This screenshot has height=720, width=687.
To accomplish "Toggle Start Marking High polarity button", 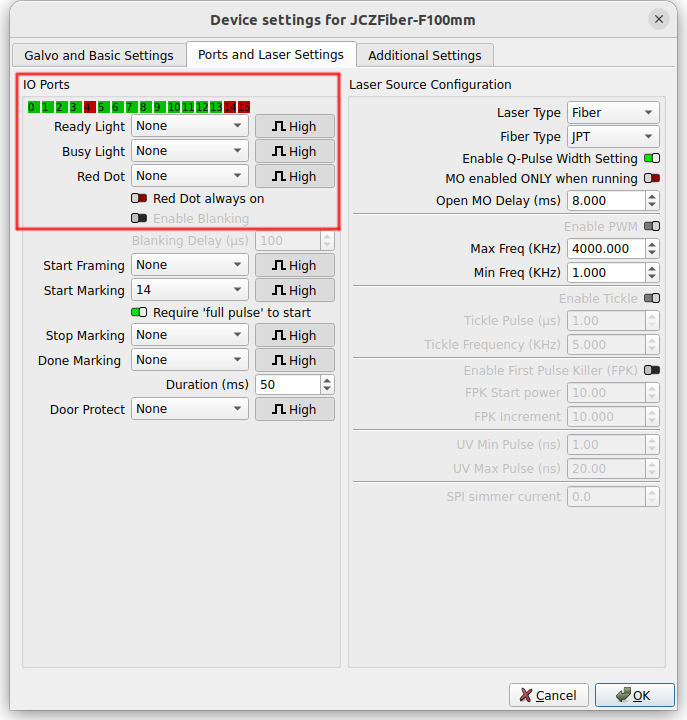I will (295, 290).
